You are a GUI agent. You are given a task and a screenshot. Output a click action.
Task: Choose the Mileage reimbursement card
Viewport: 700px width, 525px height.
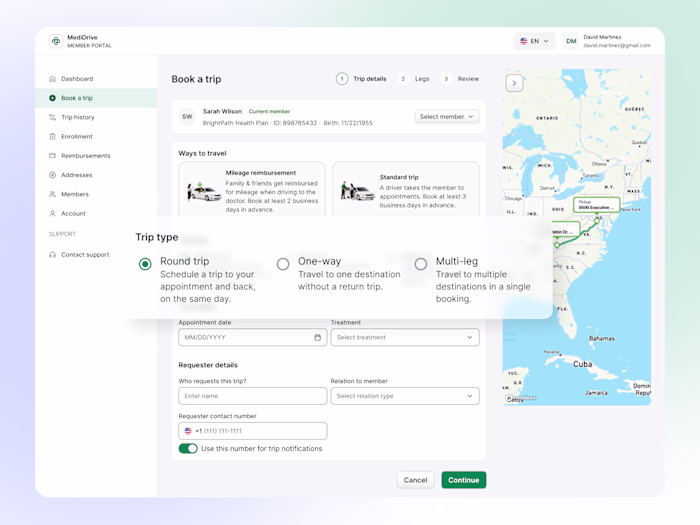click(x=252, y=191)
